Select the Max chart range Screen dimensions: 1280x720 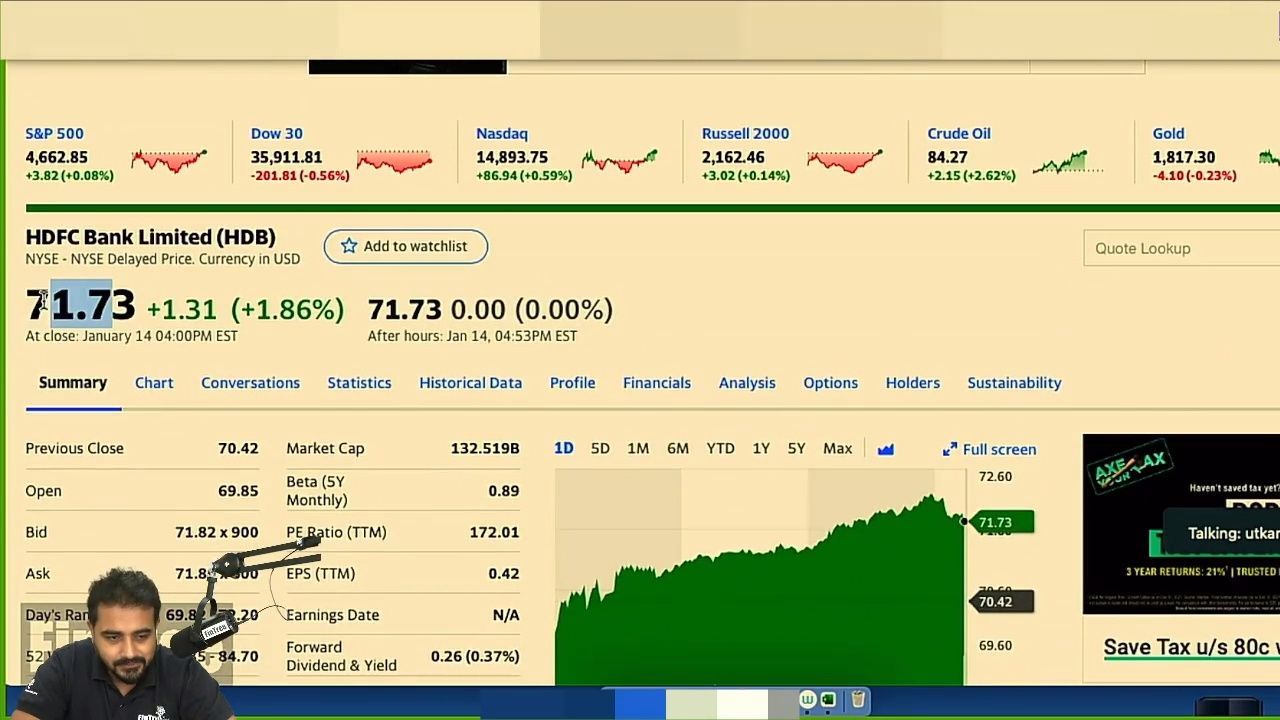pos(837,449)
